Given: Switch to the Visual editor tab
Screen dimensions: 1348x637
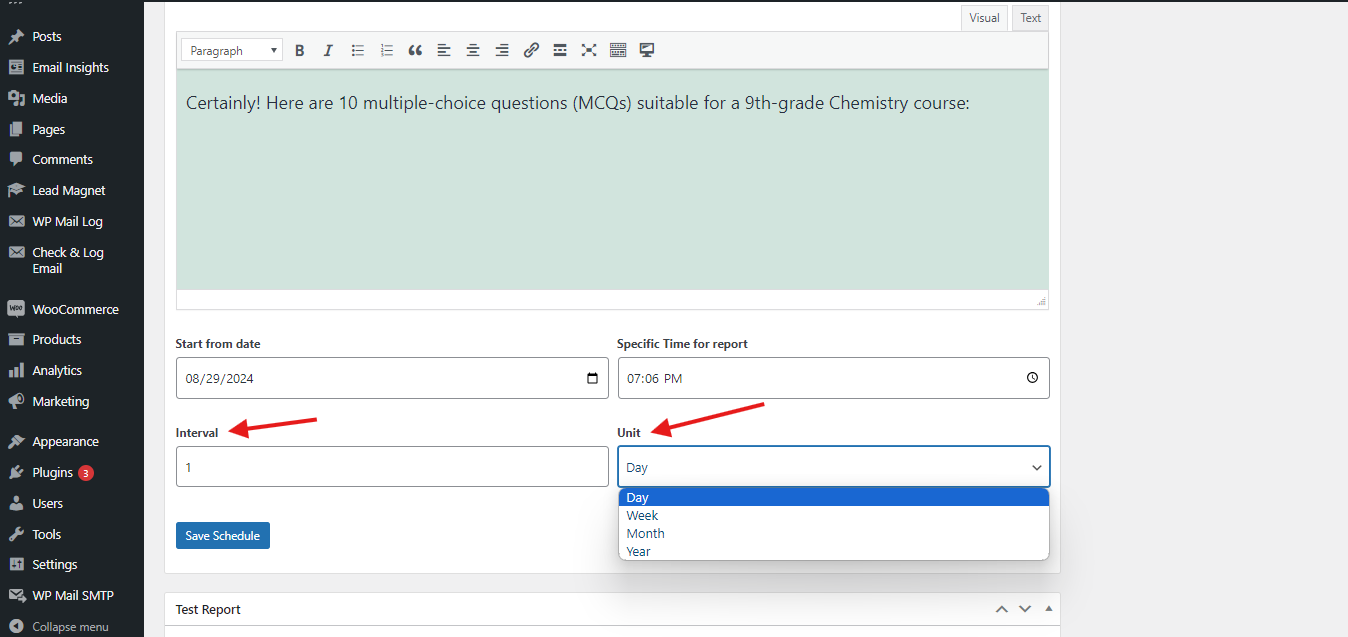Looking at the screenshot, I should [984, 18].
